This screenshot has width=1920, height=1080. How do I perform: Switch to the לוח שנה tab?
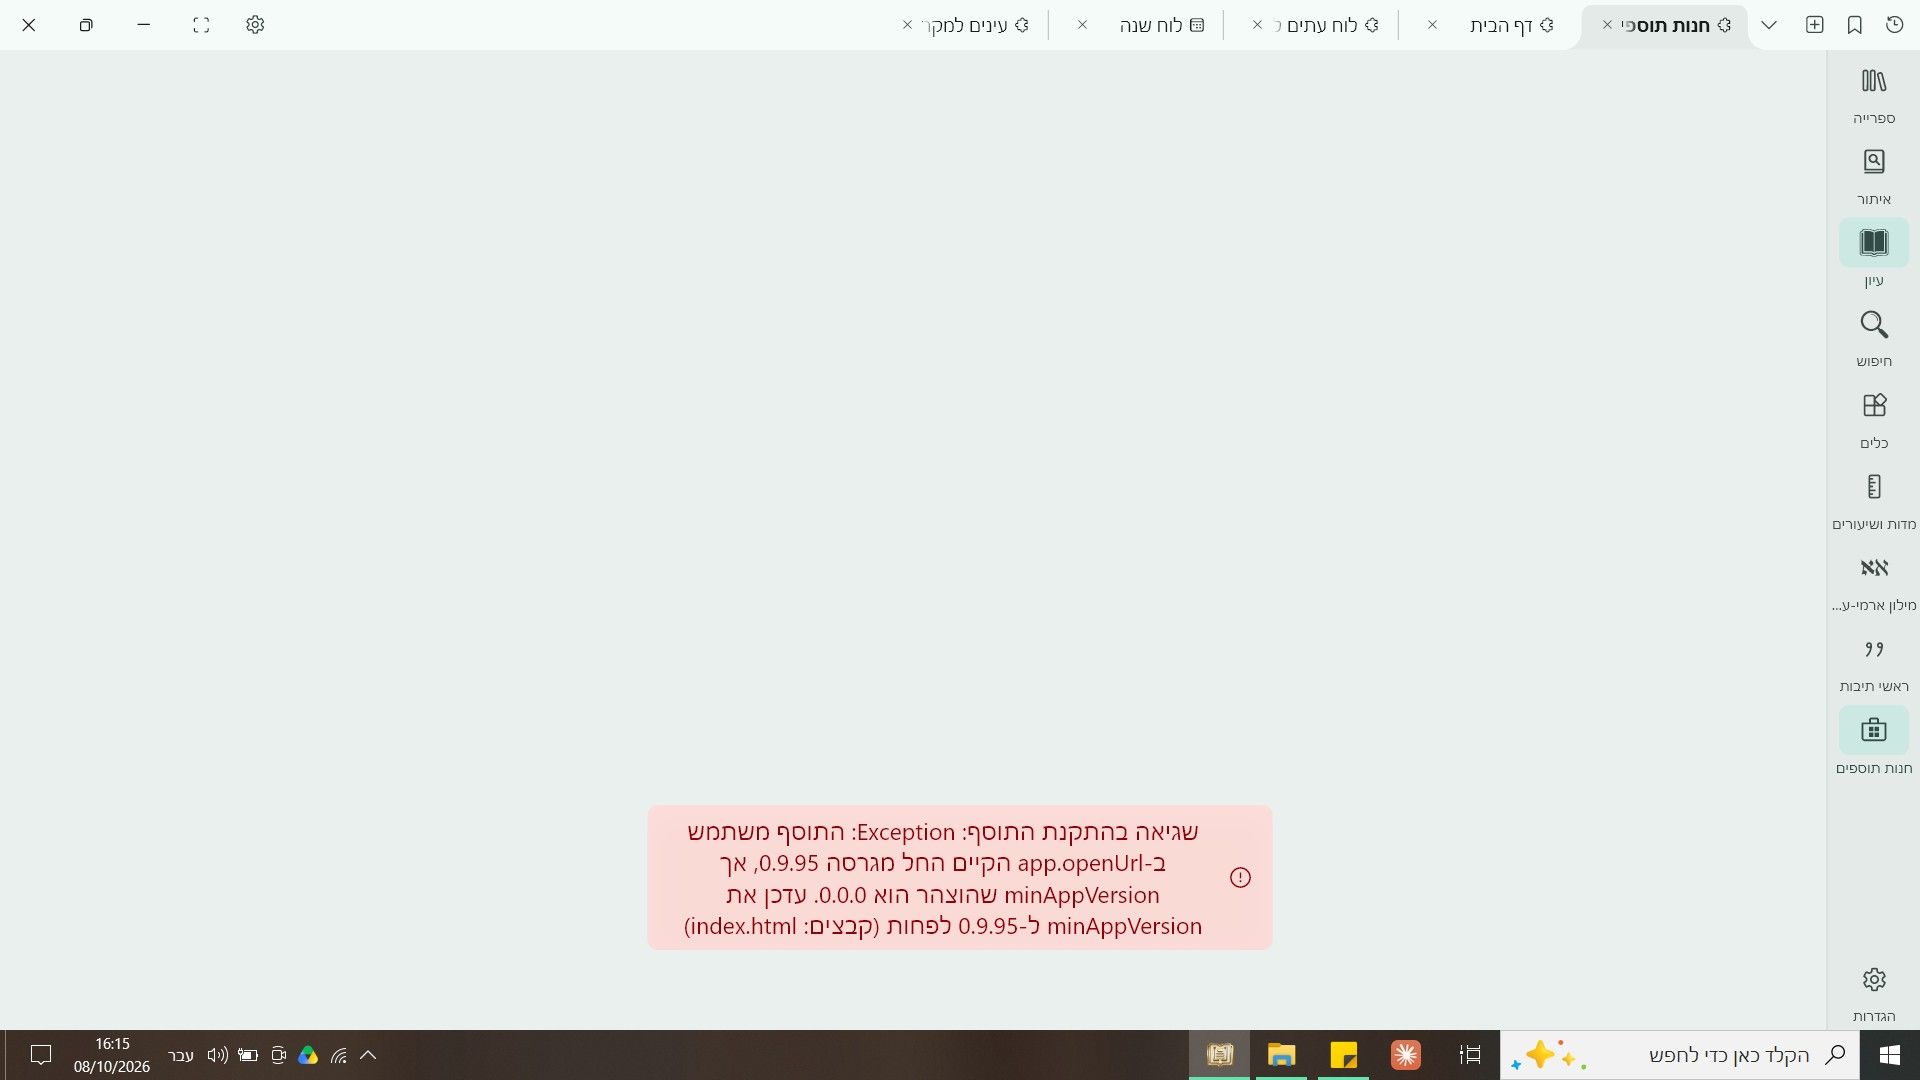point(1151,25)
